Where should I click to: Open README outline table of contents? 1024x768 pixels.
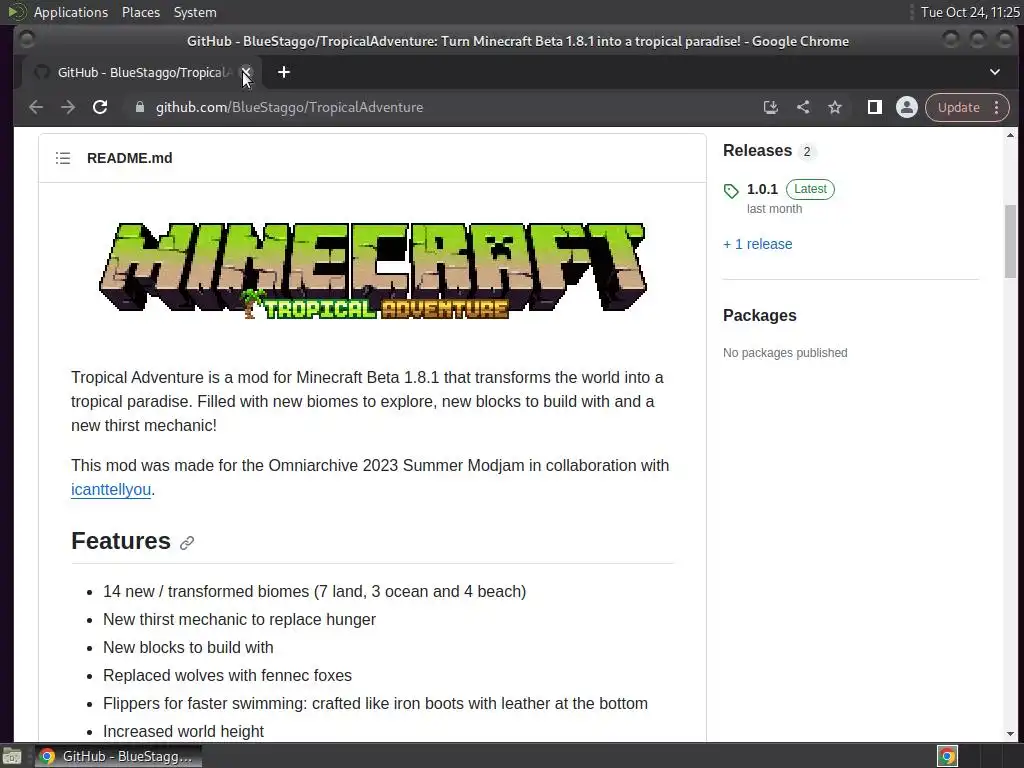tap(63, 158)
